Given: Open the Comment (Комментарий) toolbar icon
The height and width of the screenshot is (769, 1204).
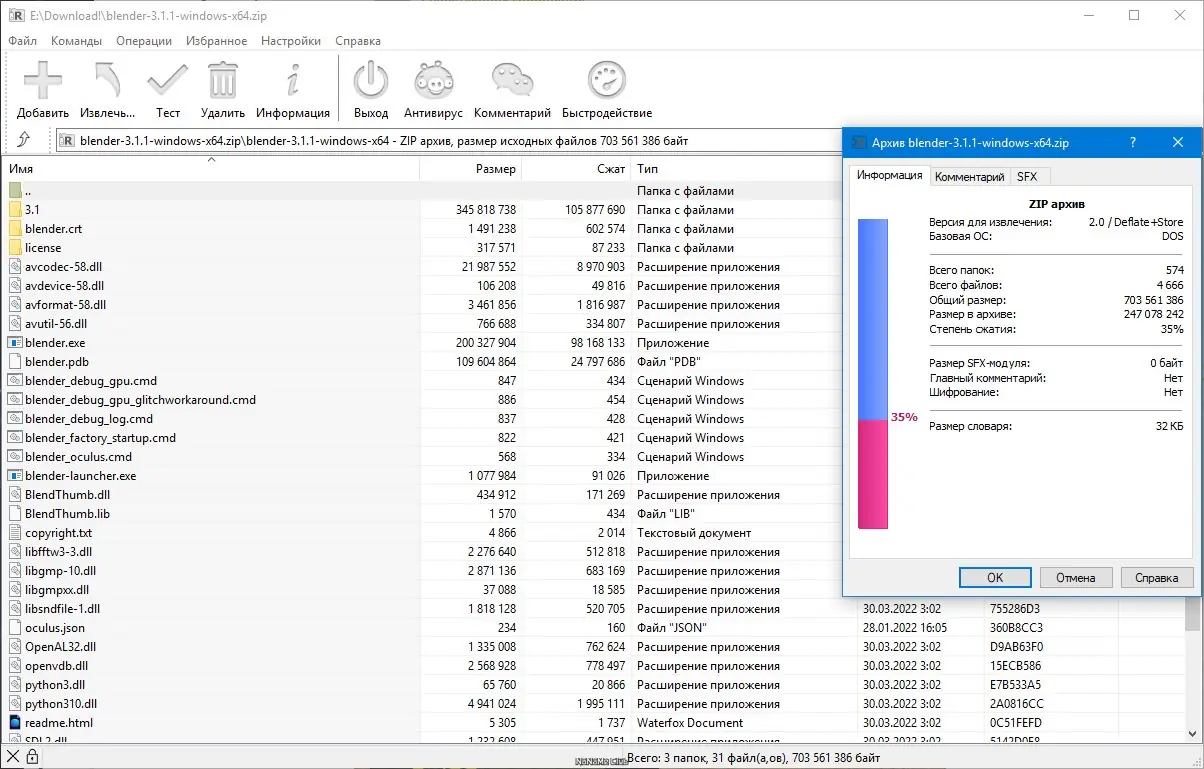Looking at the screenshot, I should click(x=512, y=81).
